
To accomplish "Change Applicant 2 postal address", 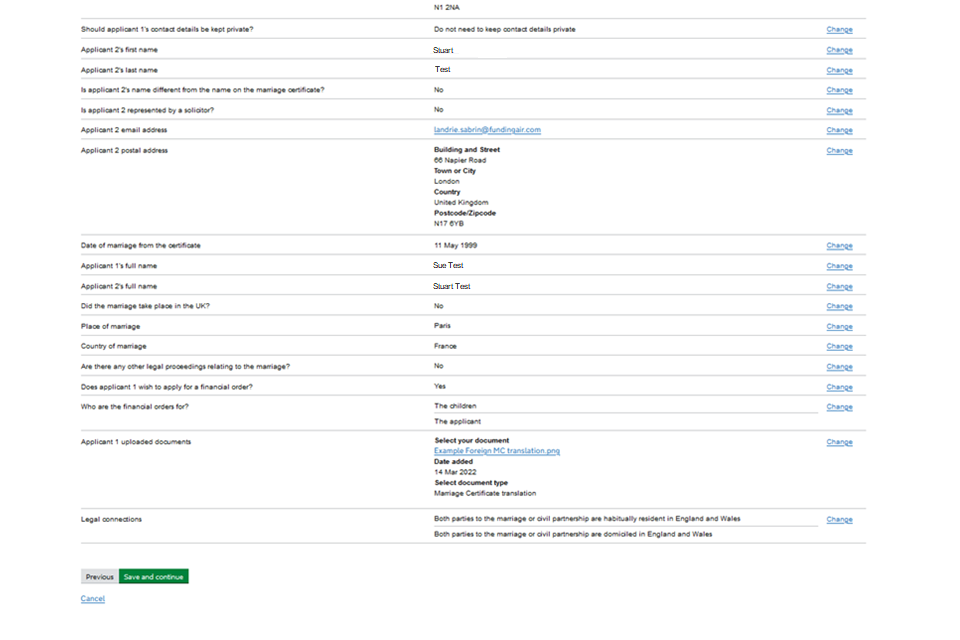I will 839,151.
